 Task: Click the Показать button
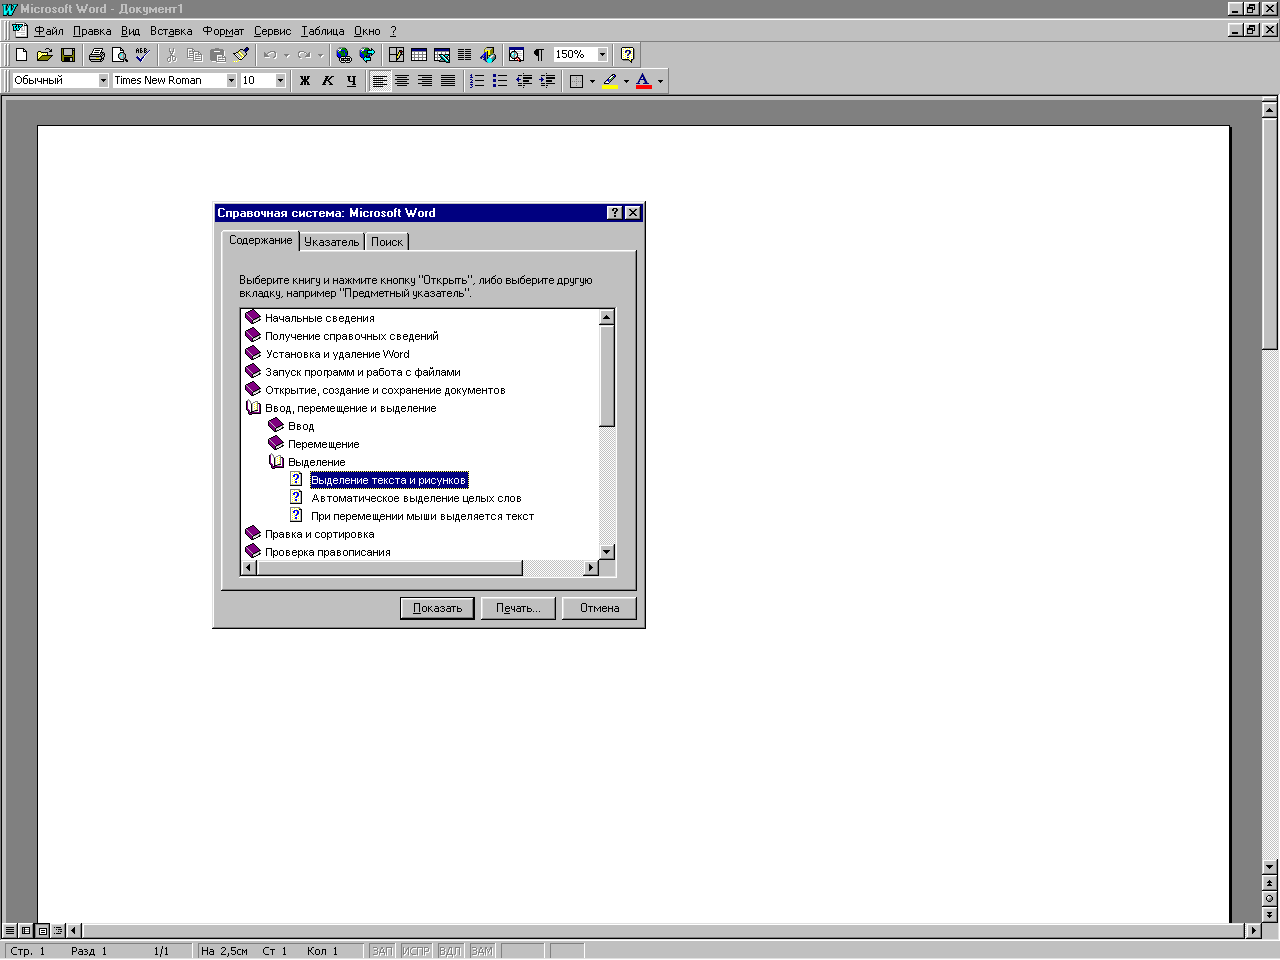coord(437,608)
